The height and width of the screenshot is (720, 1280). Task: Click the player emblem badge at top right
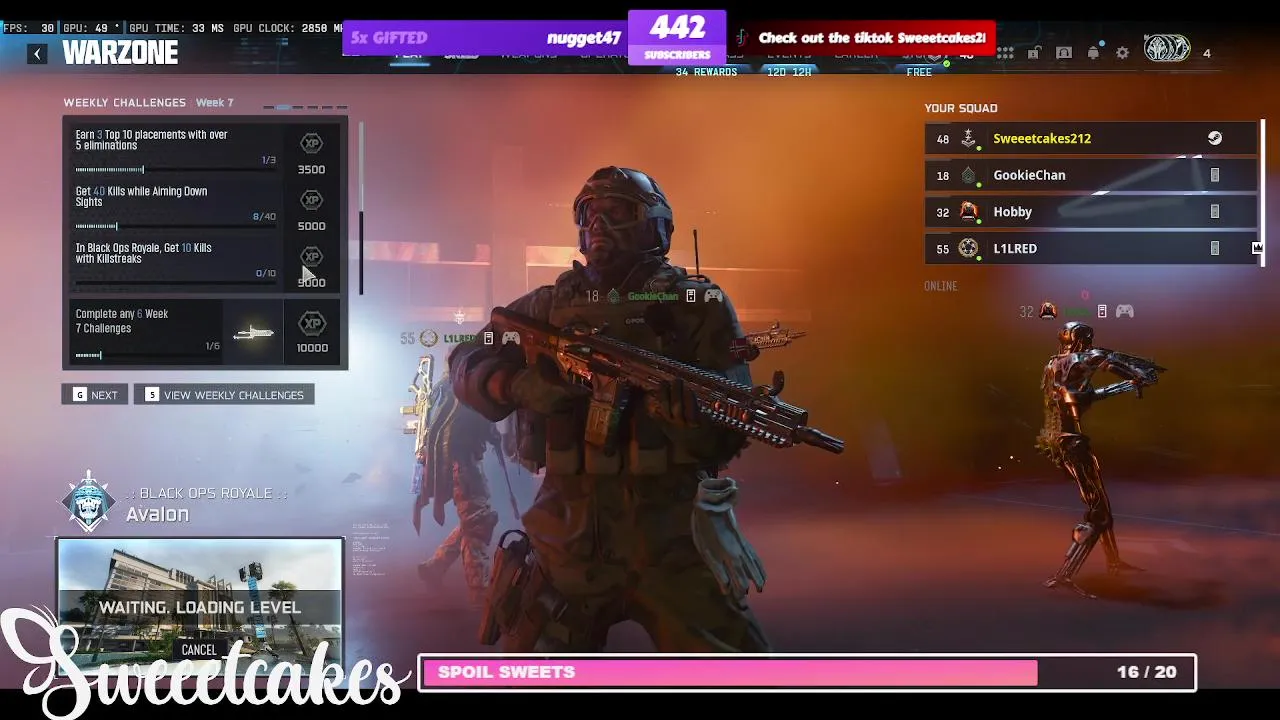[x=1167, y=49]
